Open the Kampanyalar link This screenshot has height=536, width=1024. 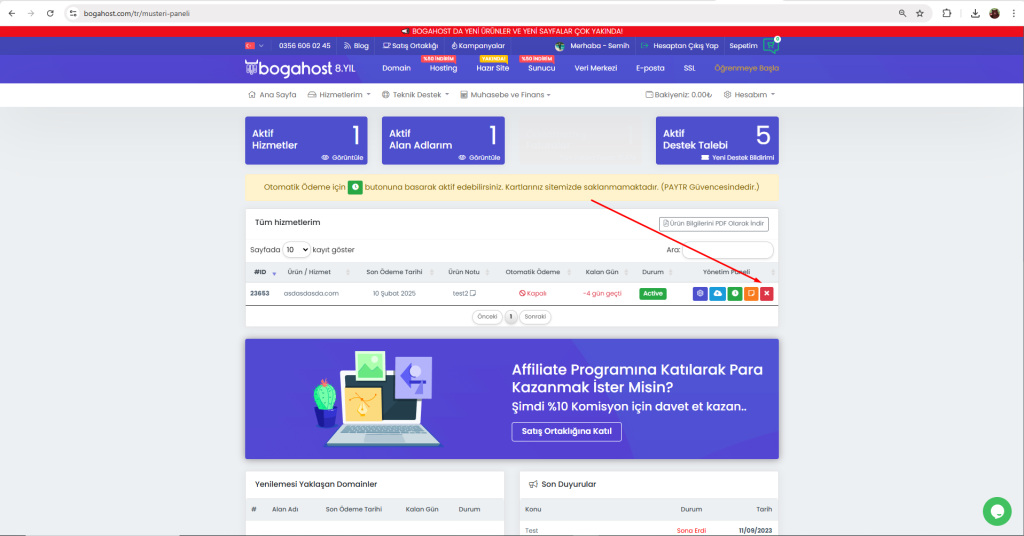pyautogui.click(x=478, y=46)
